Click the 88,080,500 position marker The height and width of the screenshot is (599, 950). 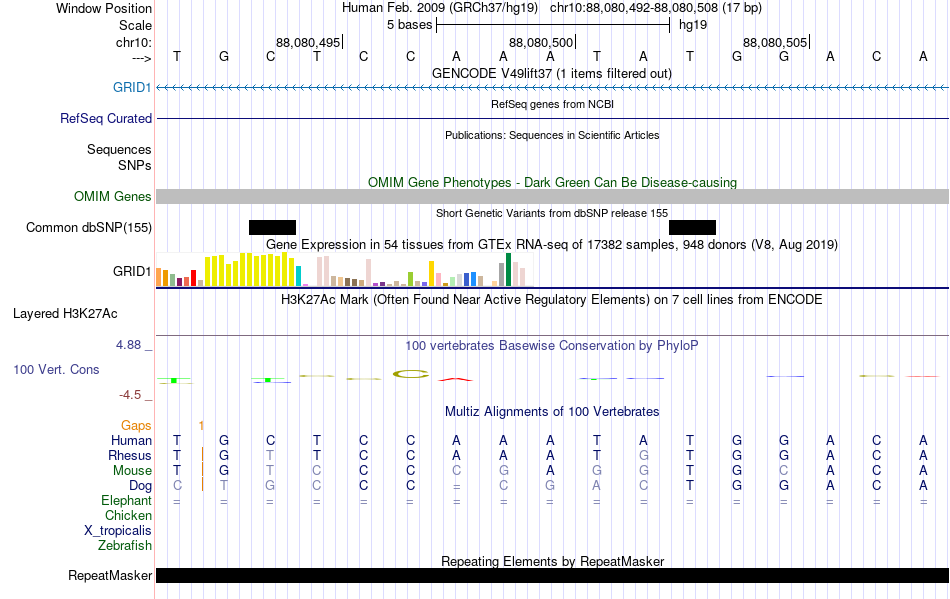click(x=541, y=42)
